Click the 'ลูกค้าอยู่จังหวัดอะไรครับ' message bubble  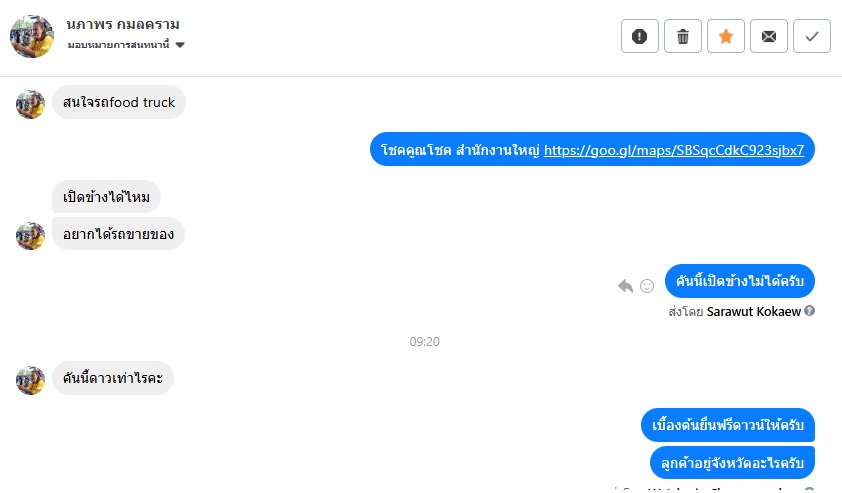732,462
